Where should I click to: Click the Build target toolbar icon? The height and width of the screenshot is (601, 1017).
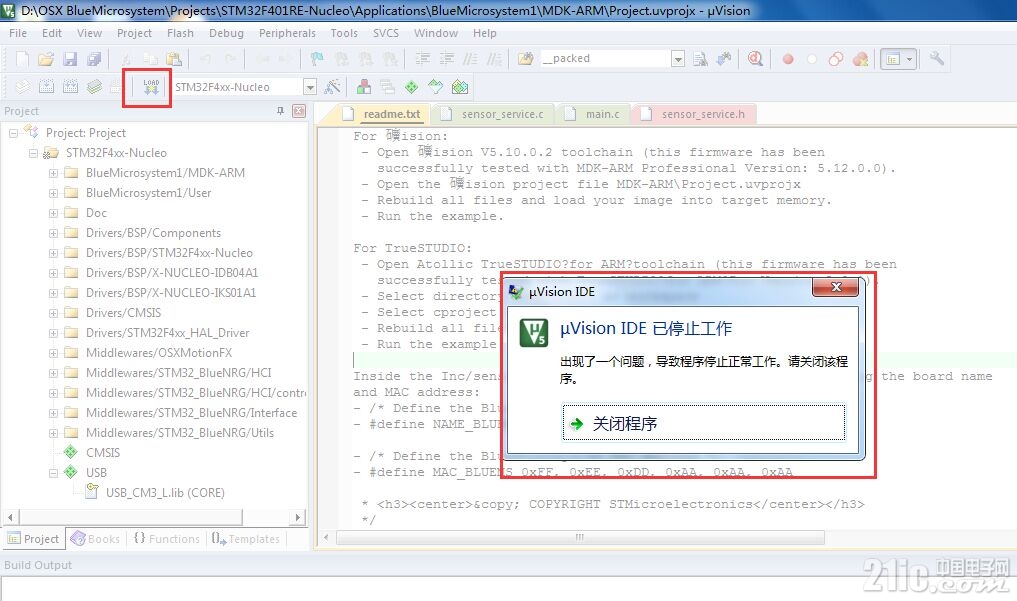tap(46, 87)
